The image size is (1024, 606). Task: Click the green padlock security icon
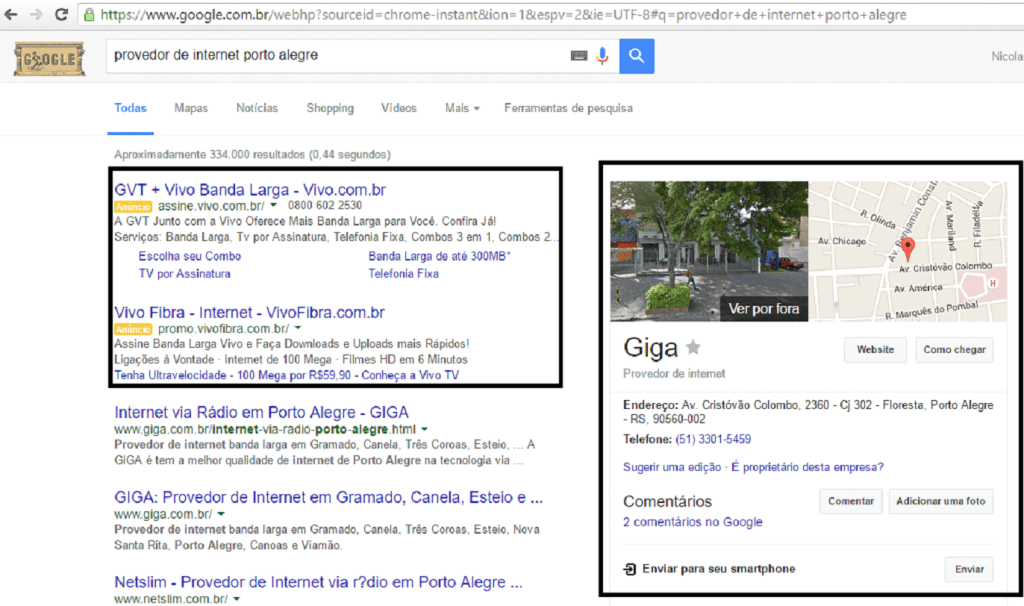click(x=89, y=14)
